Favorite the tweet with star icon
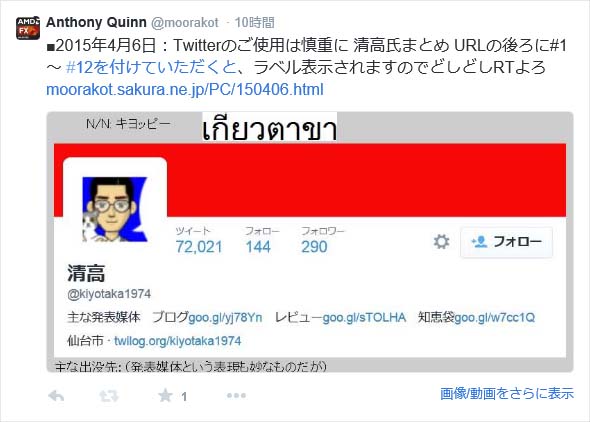 click(x=165, y=396)
